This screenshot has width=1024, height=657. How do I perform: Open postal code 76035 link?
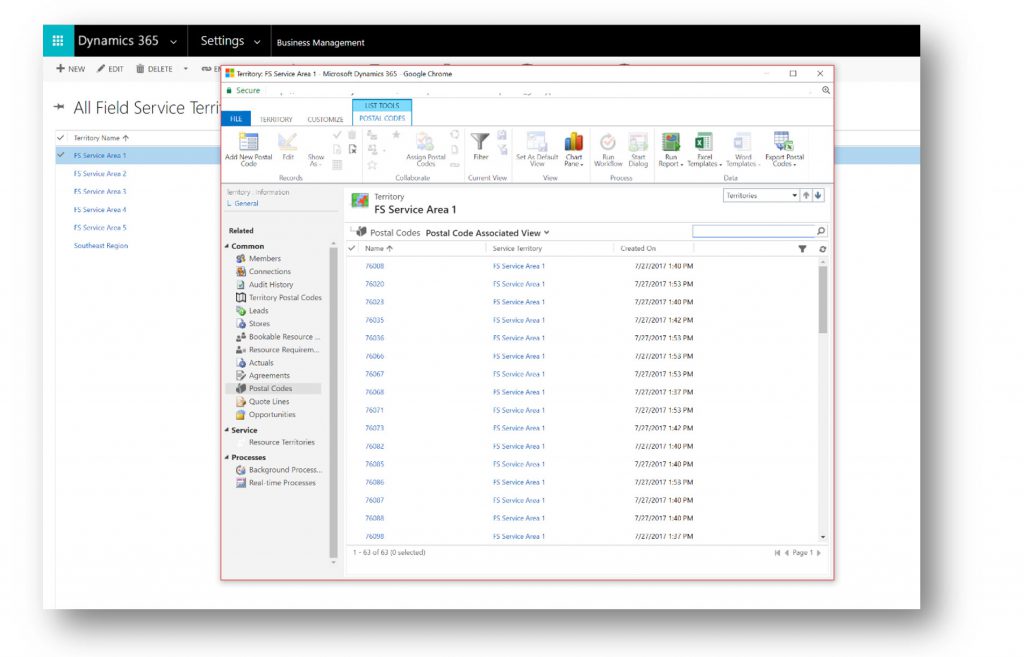coord(374,320)
